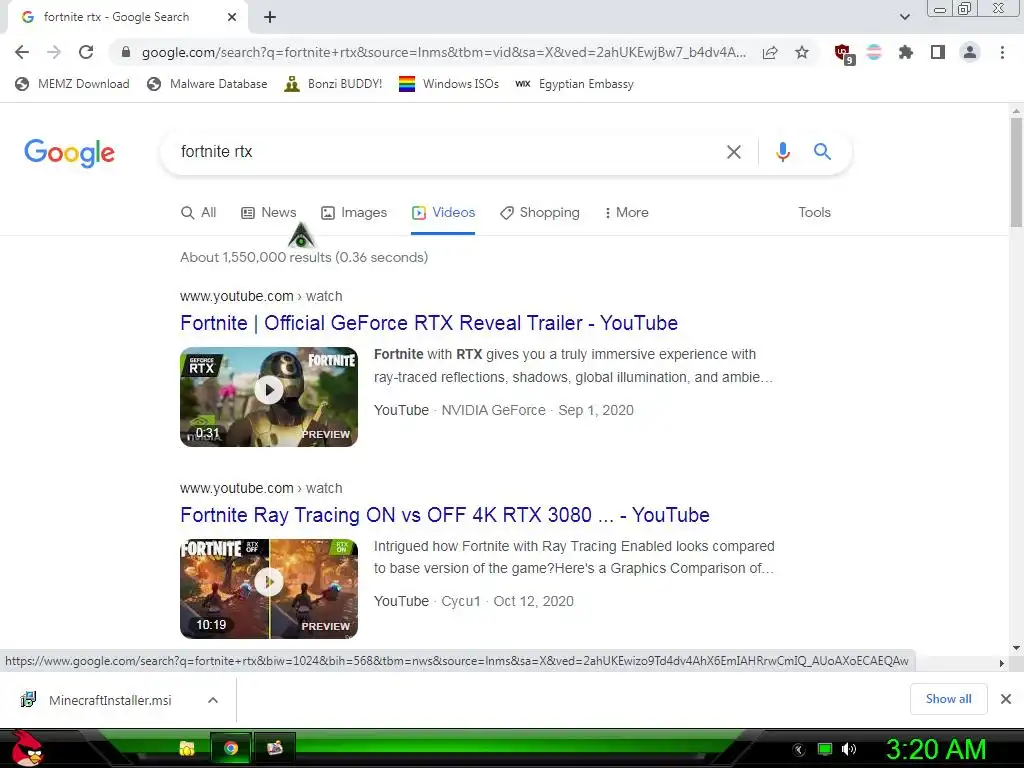Viewport: 1024px width, 768px height.
Task: Switch to the Images tab
Action: click(x=354, y=213)
